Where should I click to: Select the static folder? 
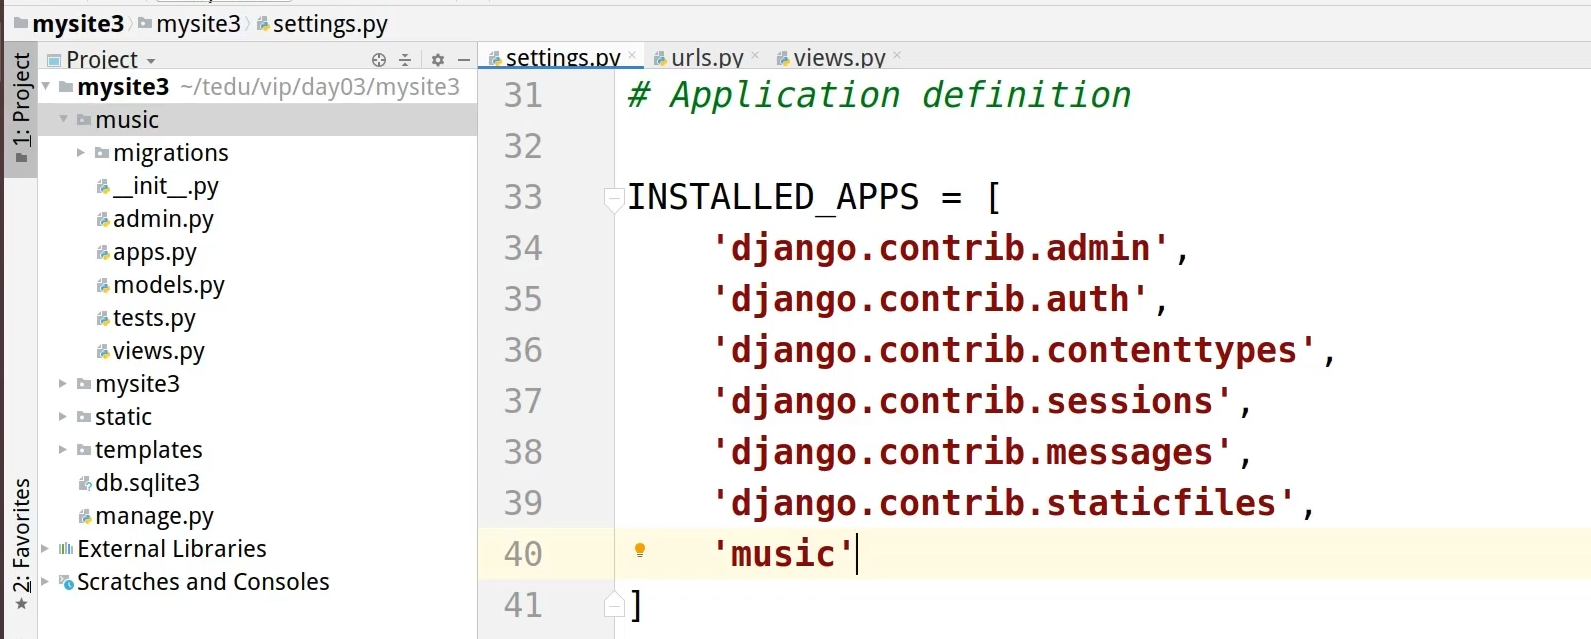pyautogui.click(x=123, y=417)
